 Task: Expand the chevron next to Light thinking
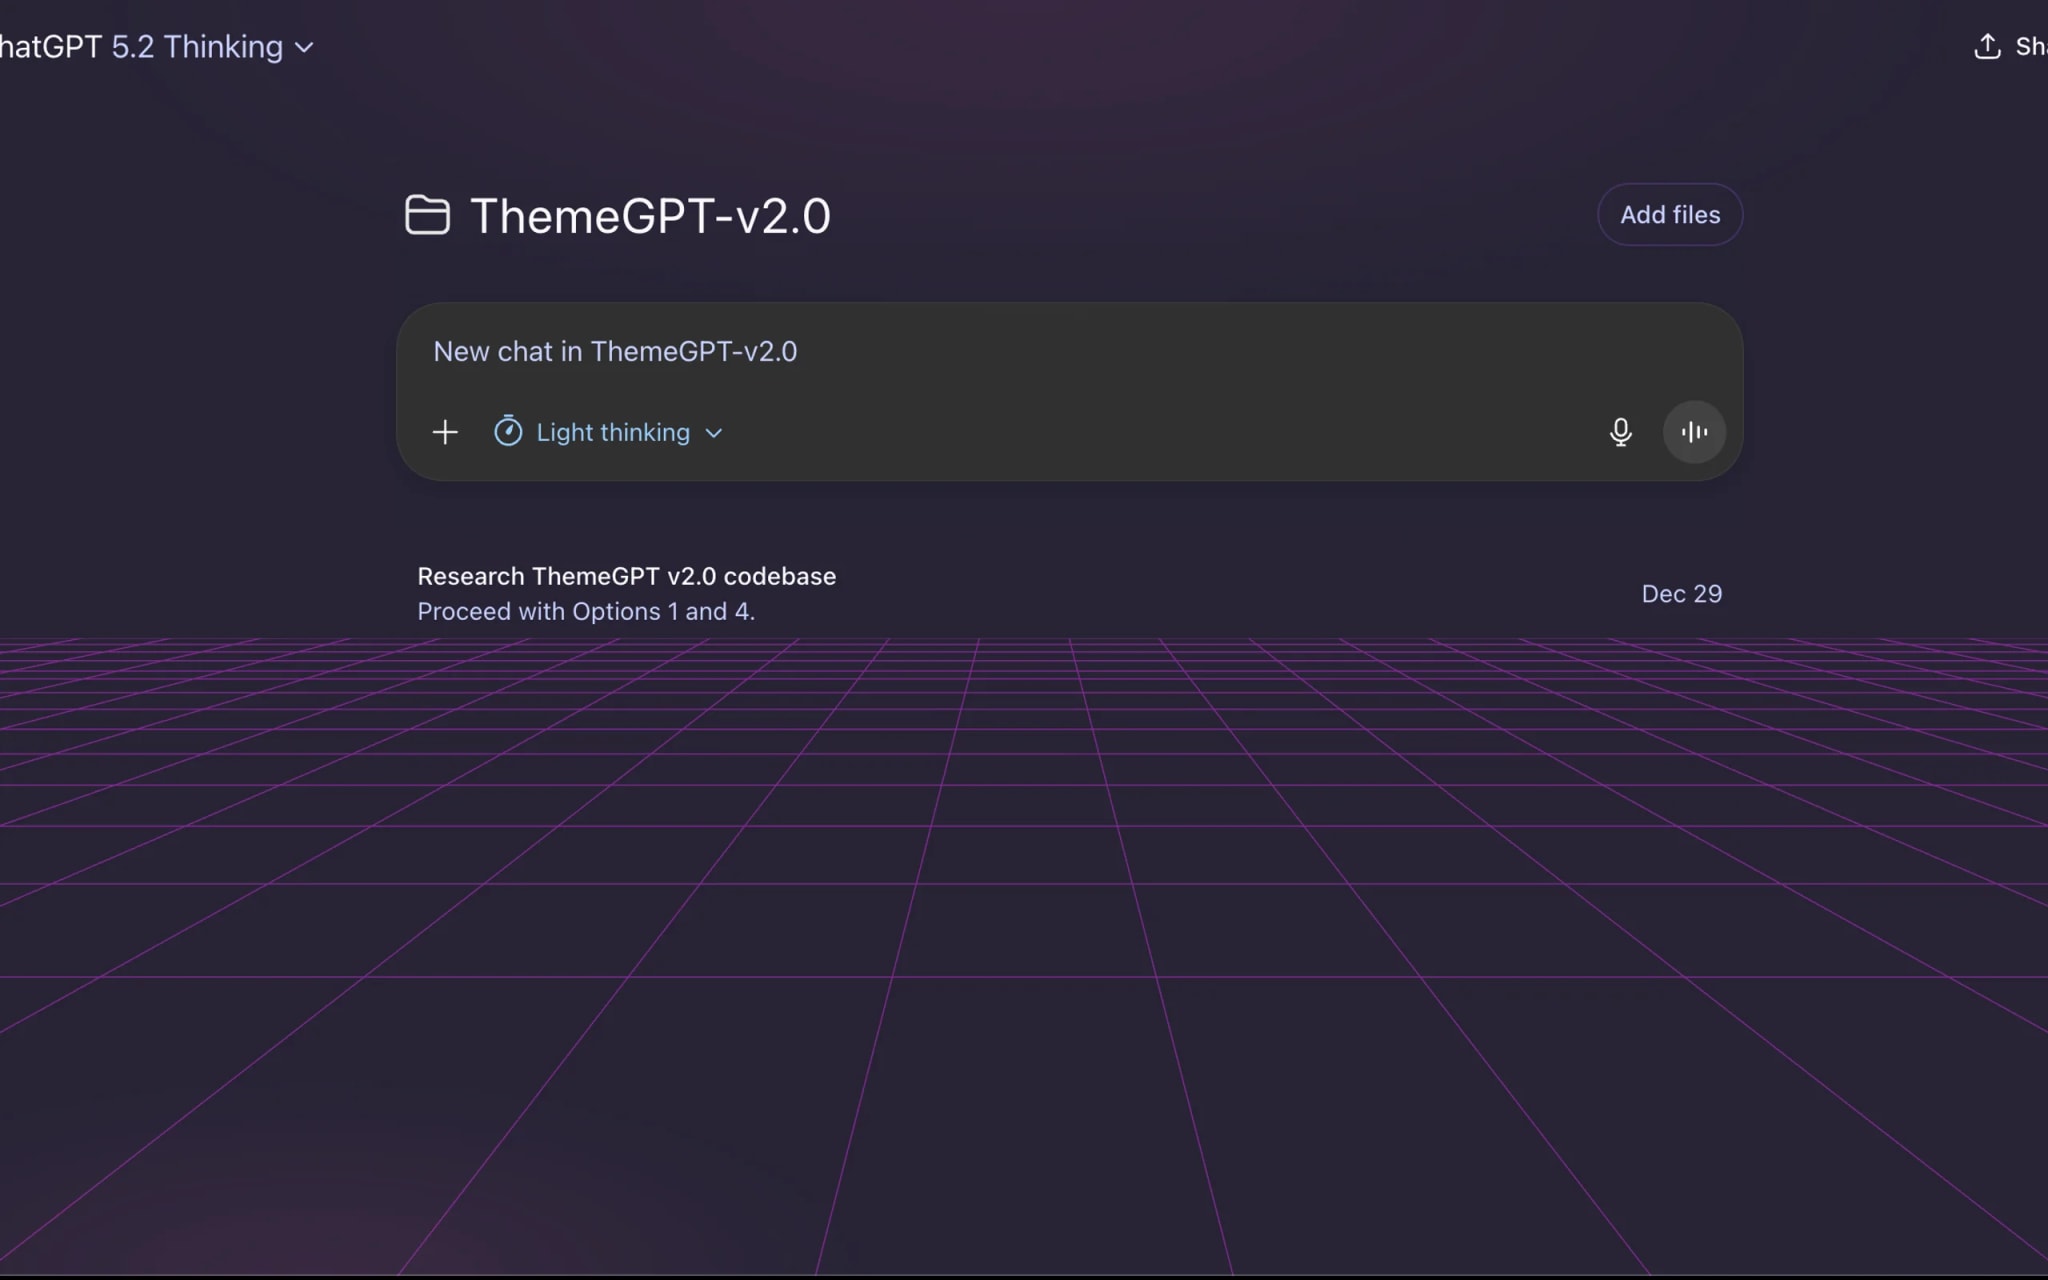[714, 433]
